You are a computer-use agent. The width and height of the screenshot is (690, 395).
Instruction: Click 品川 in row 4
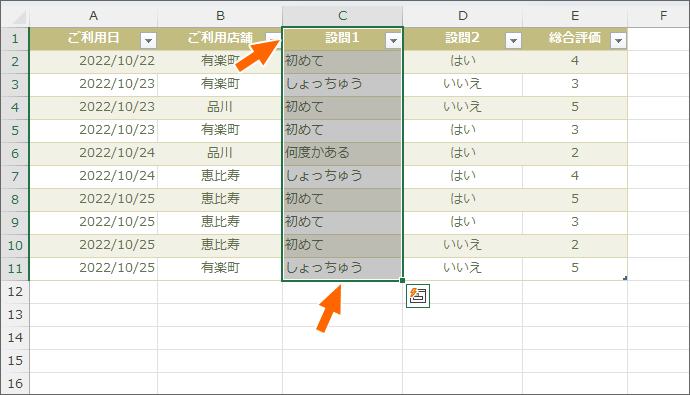coord(220,107)
